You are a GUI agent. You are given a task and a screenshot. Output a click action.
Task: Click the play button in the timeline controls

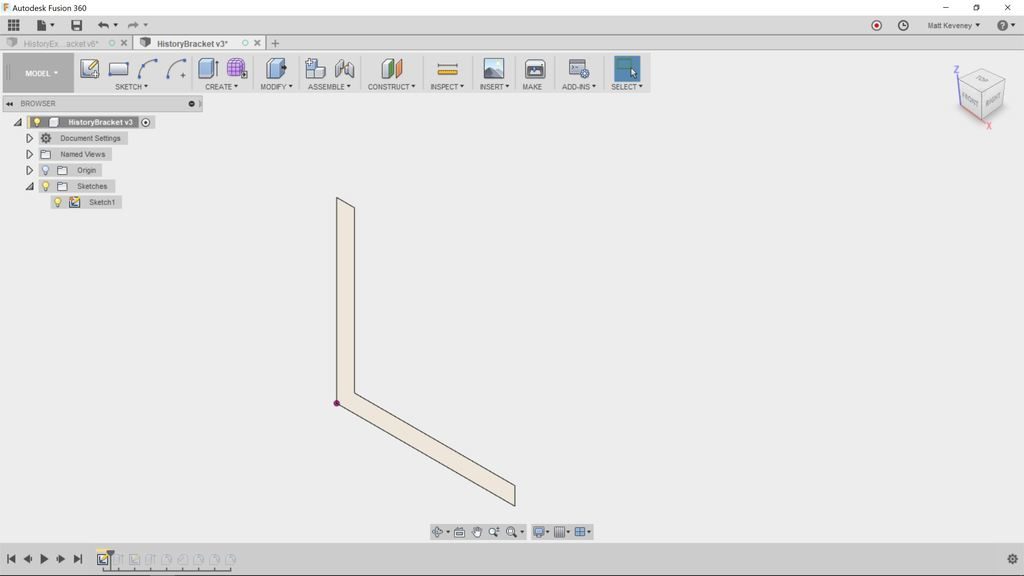(44, 559)
